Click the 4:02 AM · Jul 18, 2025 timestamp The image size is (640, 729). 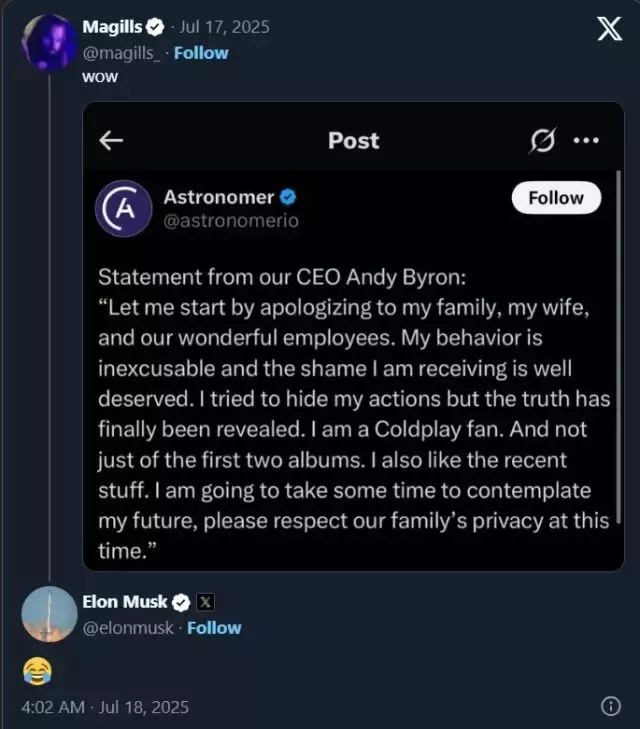pyautogui.click(x=105, y=707)
